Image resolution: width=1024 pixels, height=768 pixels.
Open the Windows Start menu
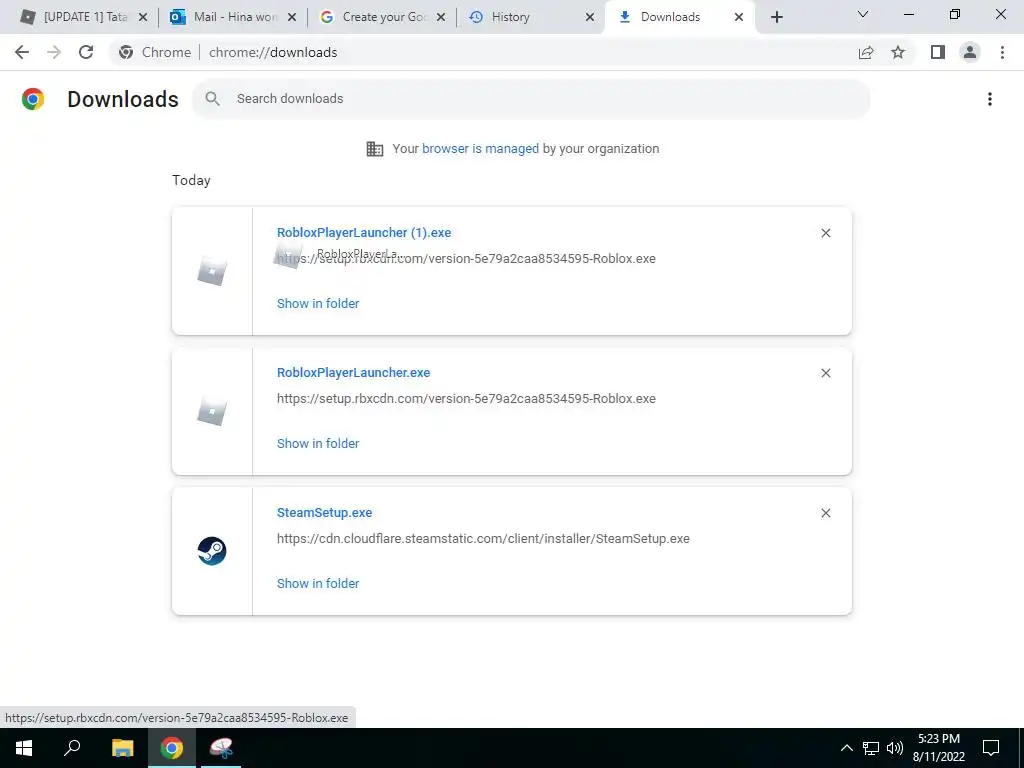click(x=24, y=748)
